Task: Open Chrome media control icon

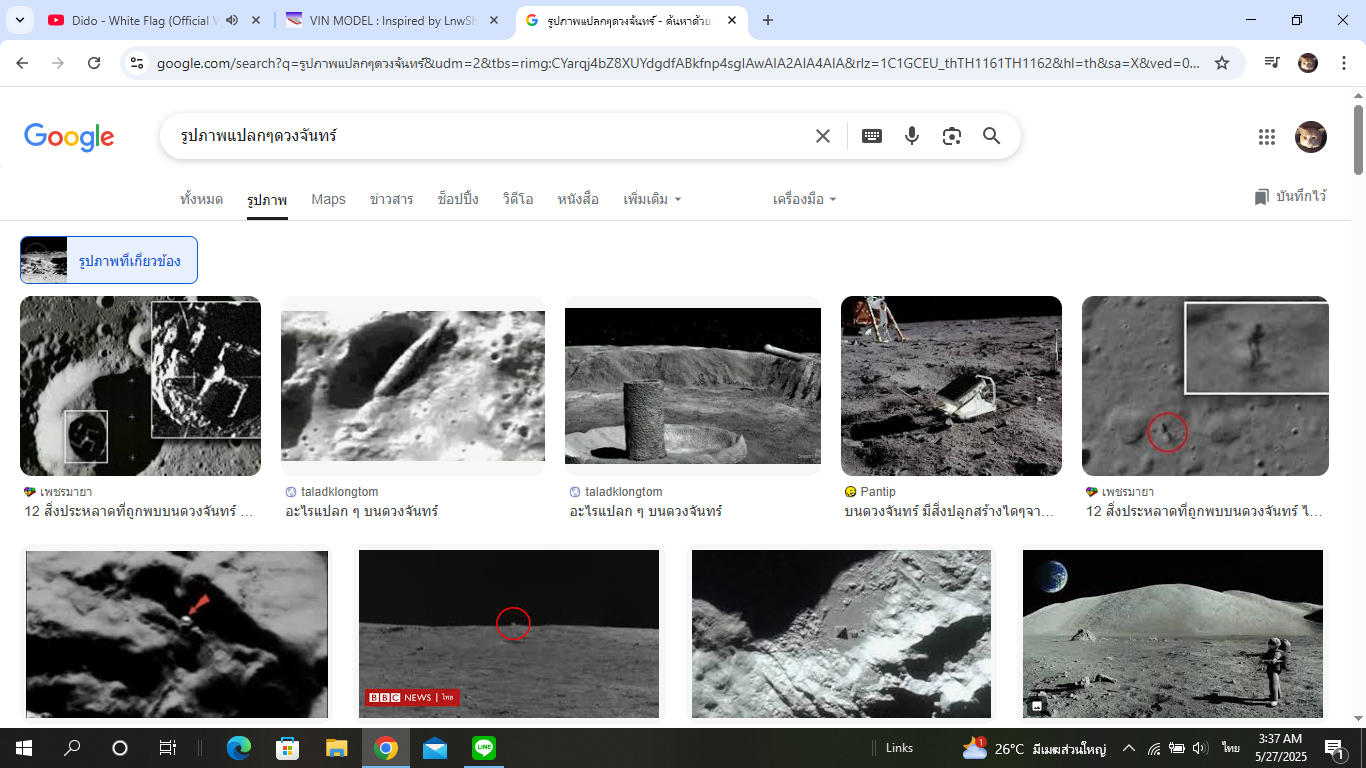Action: point(1272,63)
